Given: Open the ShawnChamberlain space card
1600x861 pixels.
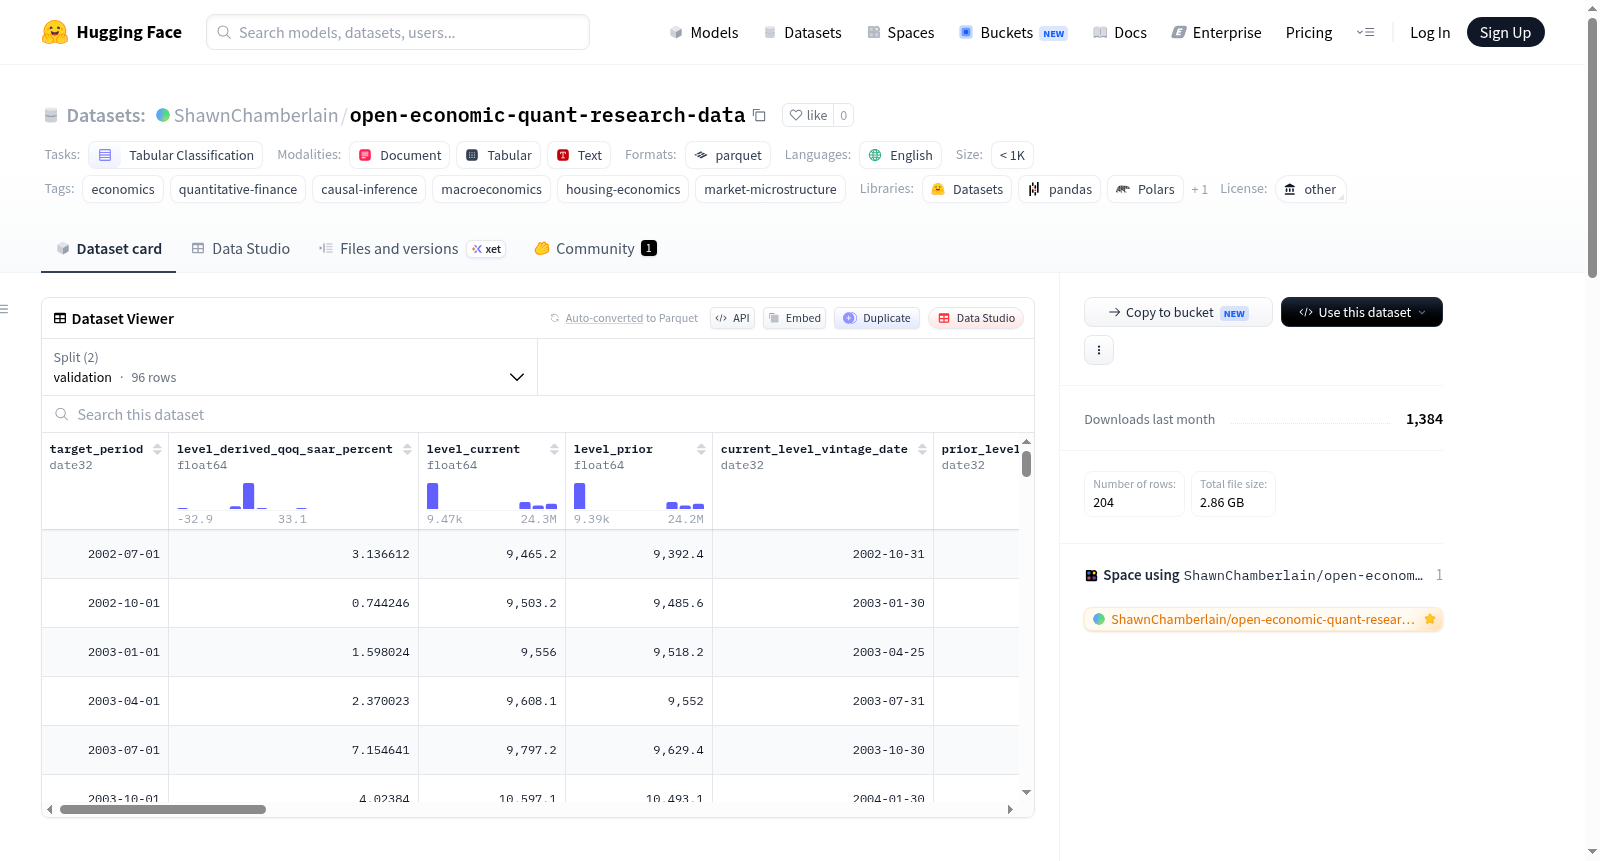Looking at the screenshot, I should pos(1263,619).
